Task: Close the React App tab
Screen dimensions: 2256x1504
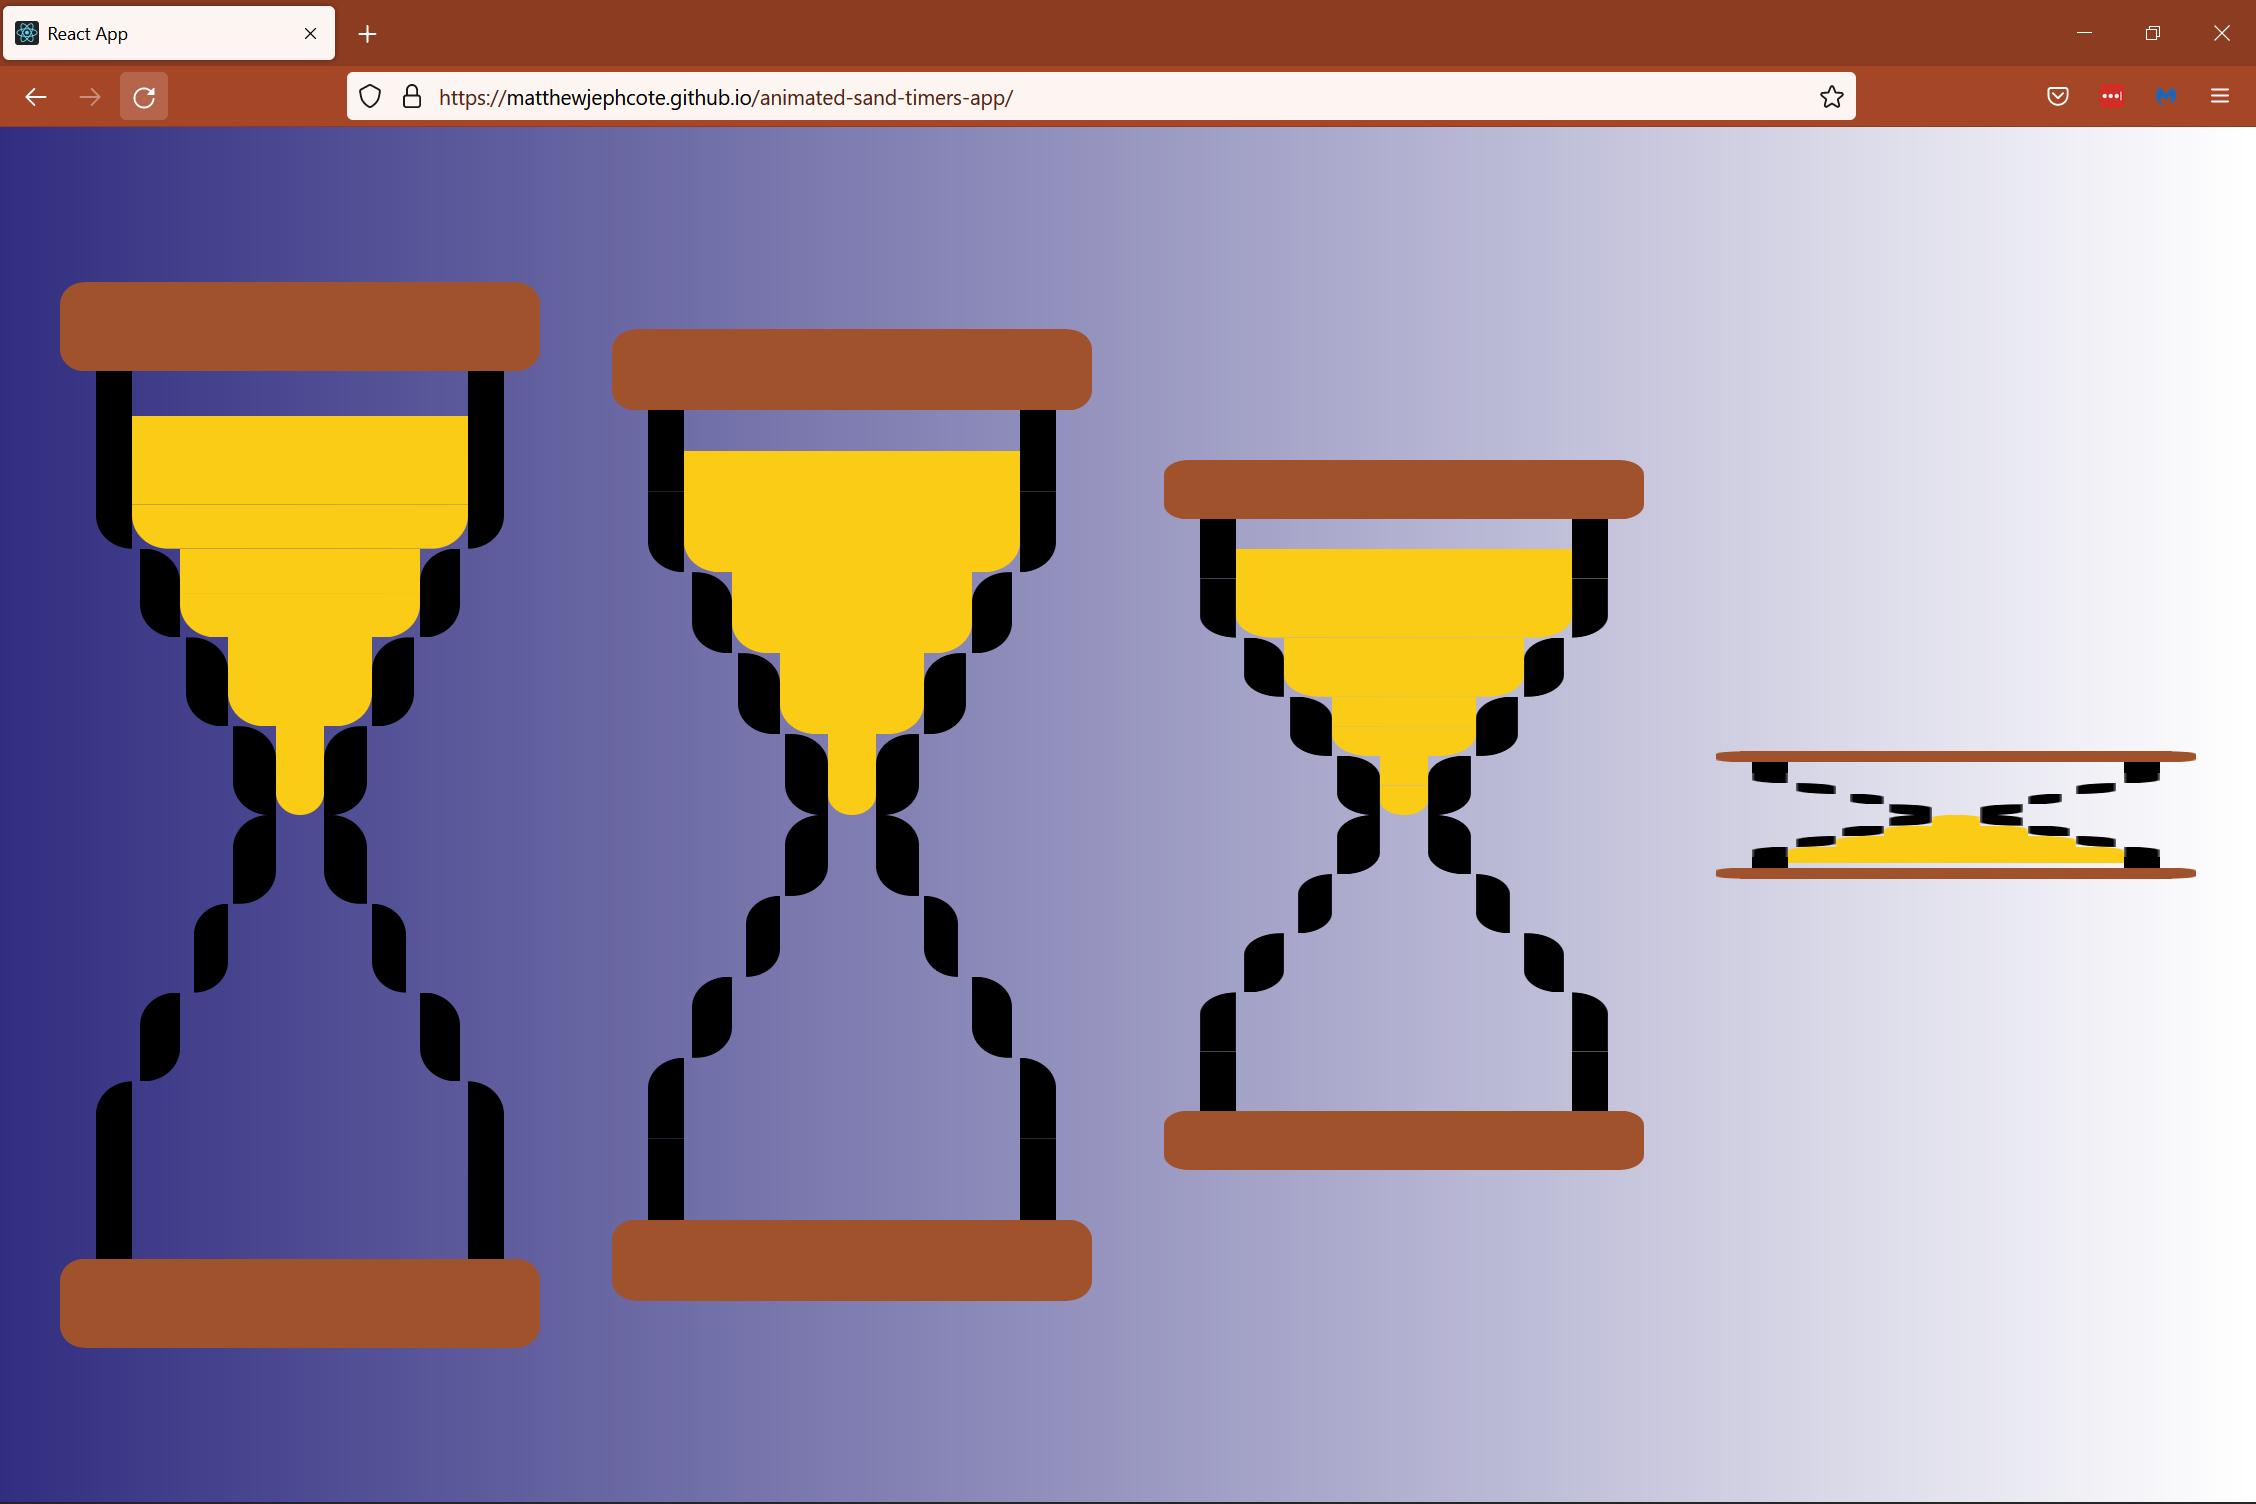Action: pyautogui.click(x=310, y=34)
